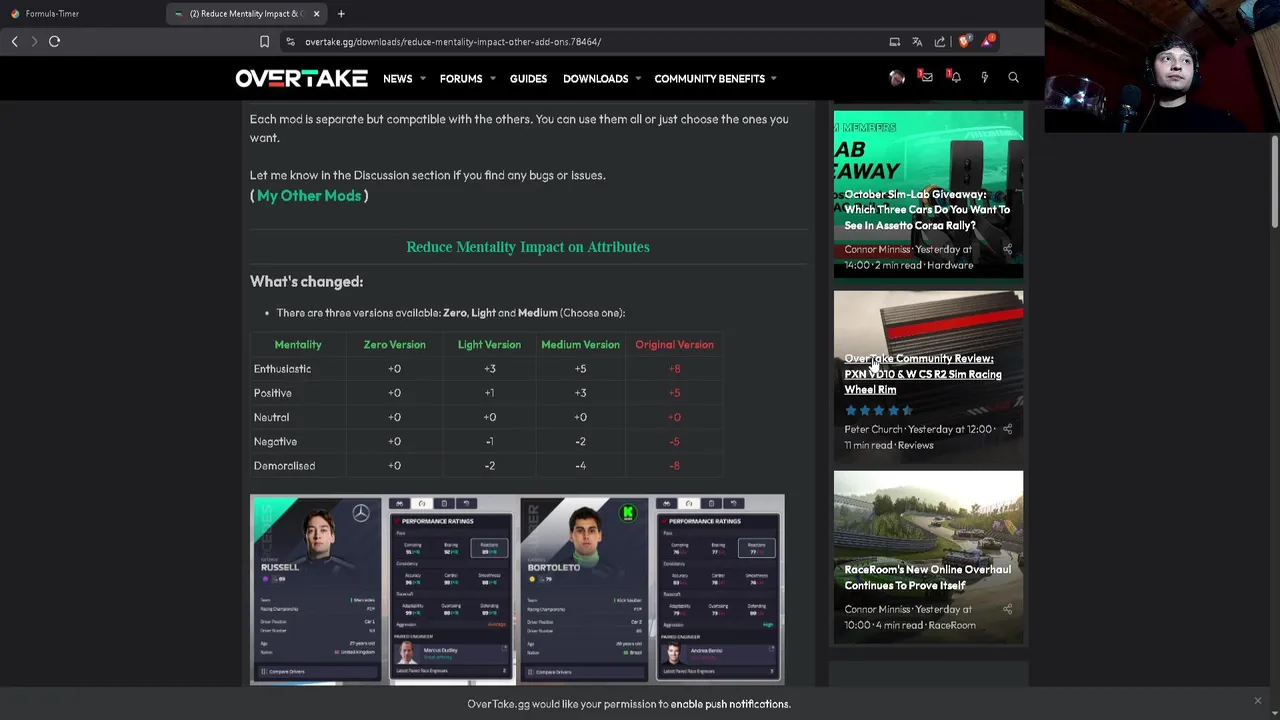Open the My Other Mods link
Viewport: 1280px width, 720px height.
point(309,196)
